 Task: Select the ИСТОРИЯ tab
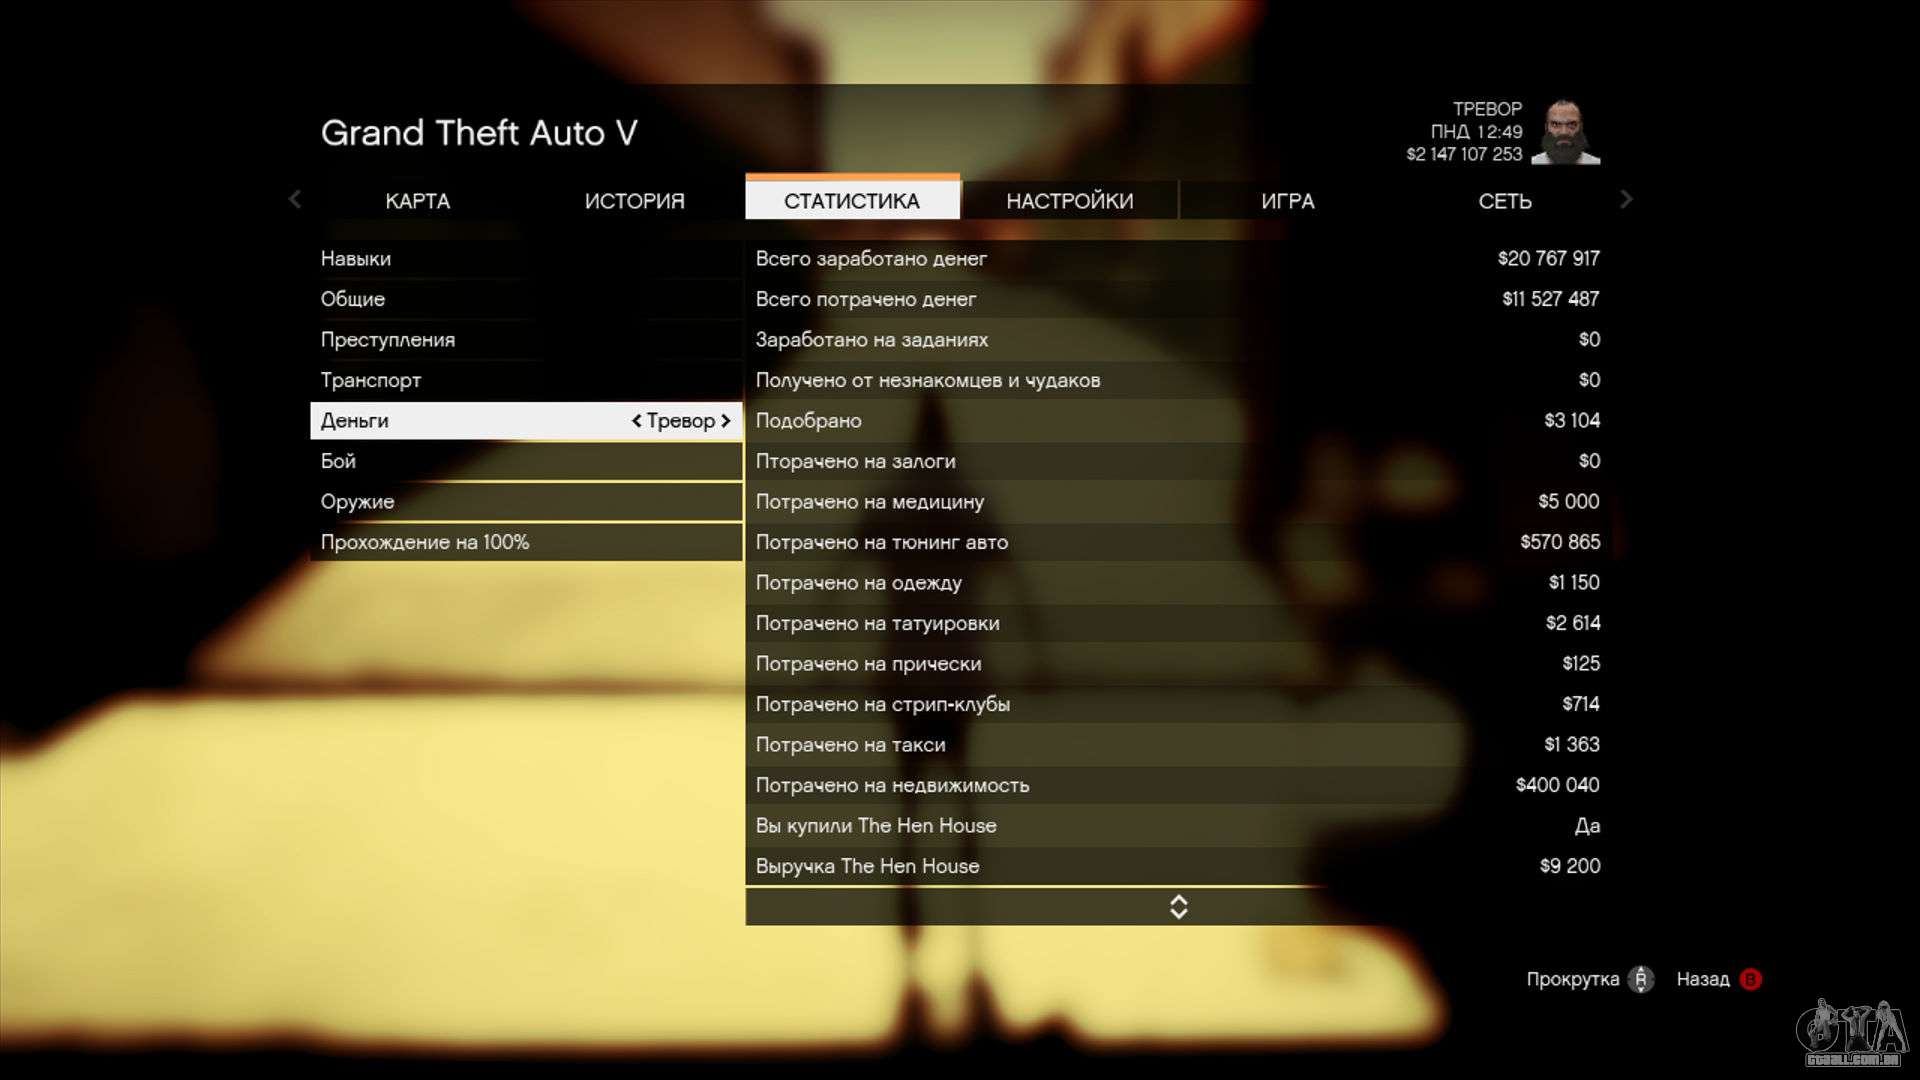pos(634,200)
